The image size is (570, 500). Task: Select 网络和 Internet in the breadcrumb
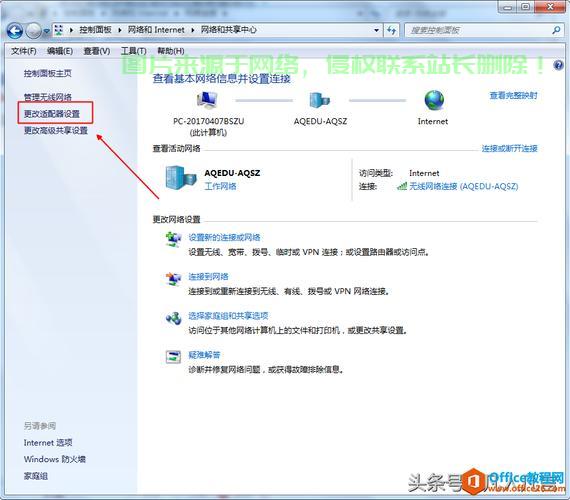click(x=156, y=30)
